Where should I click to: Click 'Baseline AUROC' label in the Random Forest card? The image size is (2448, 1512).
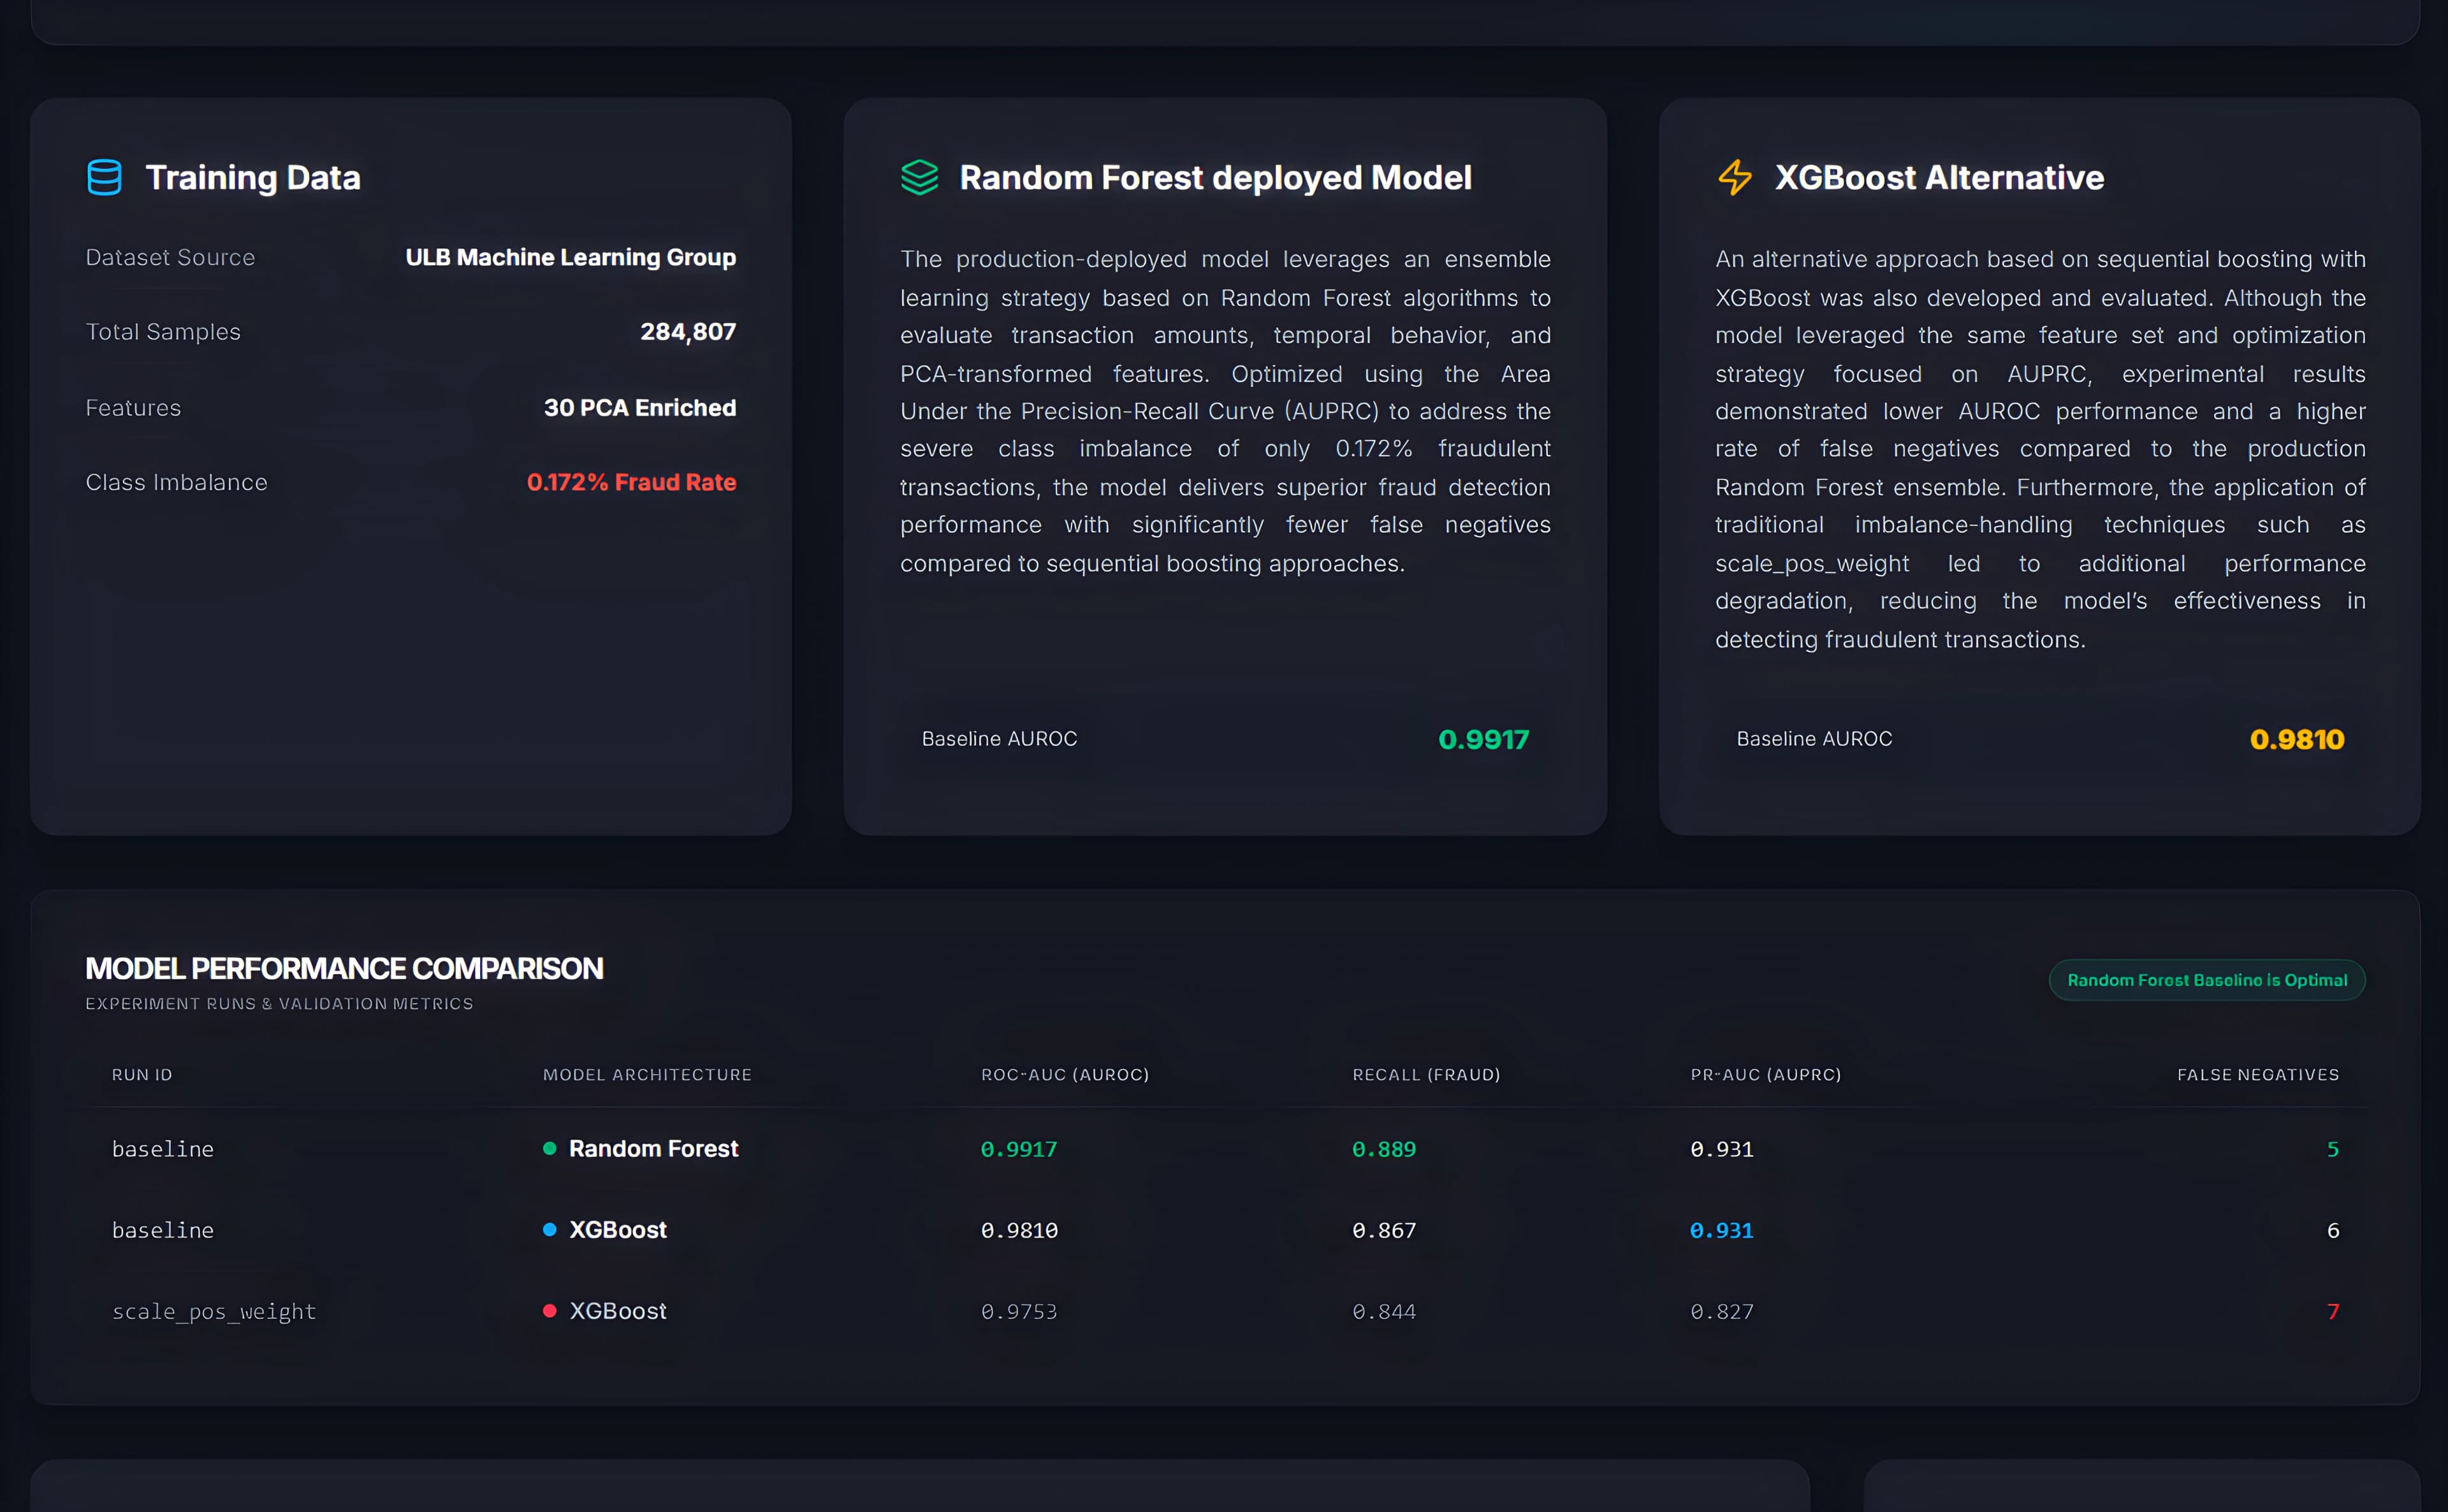(x=999, y=738)
